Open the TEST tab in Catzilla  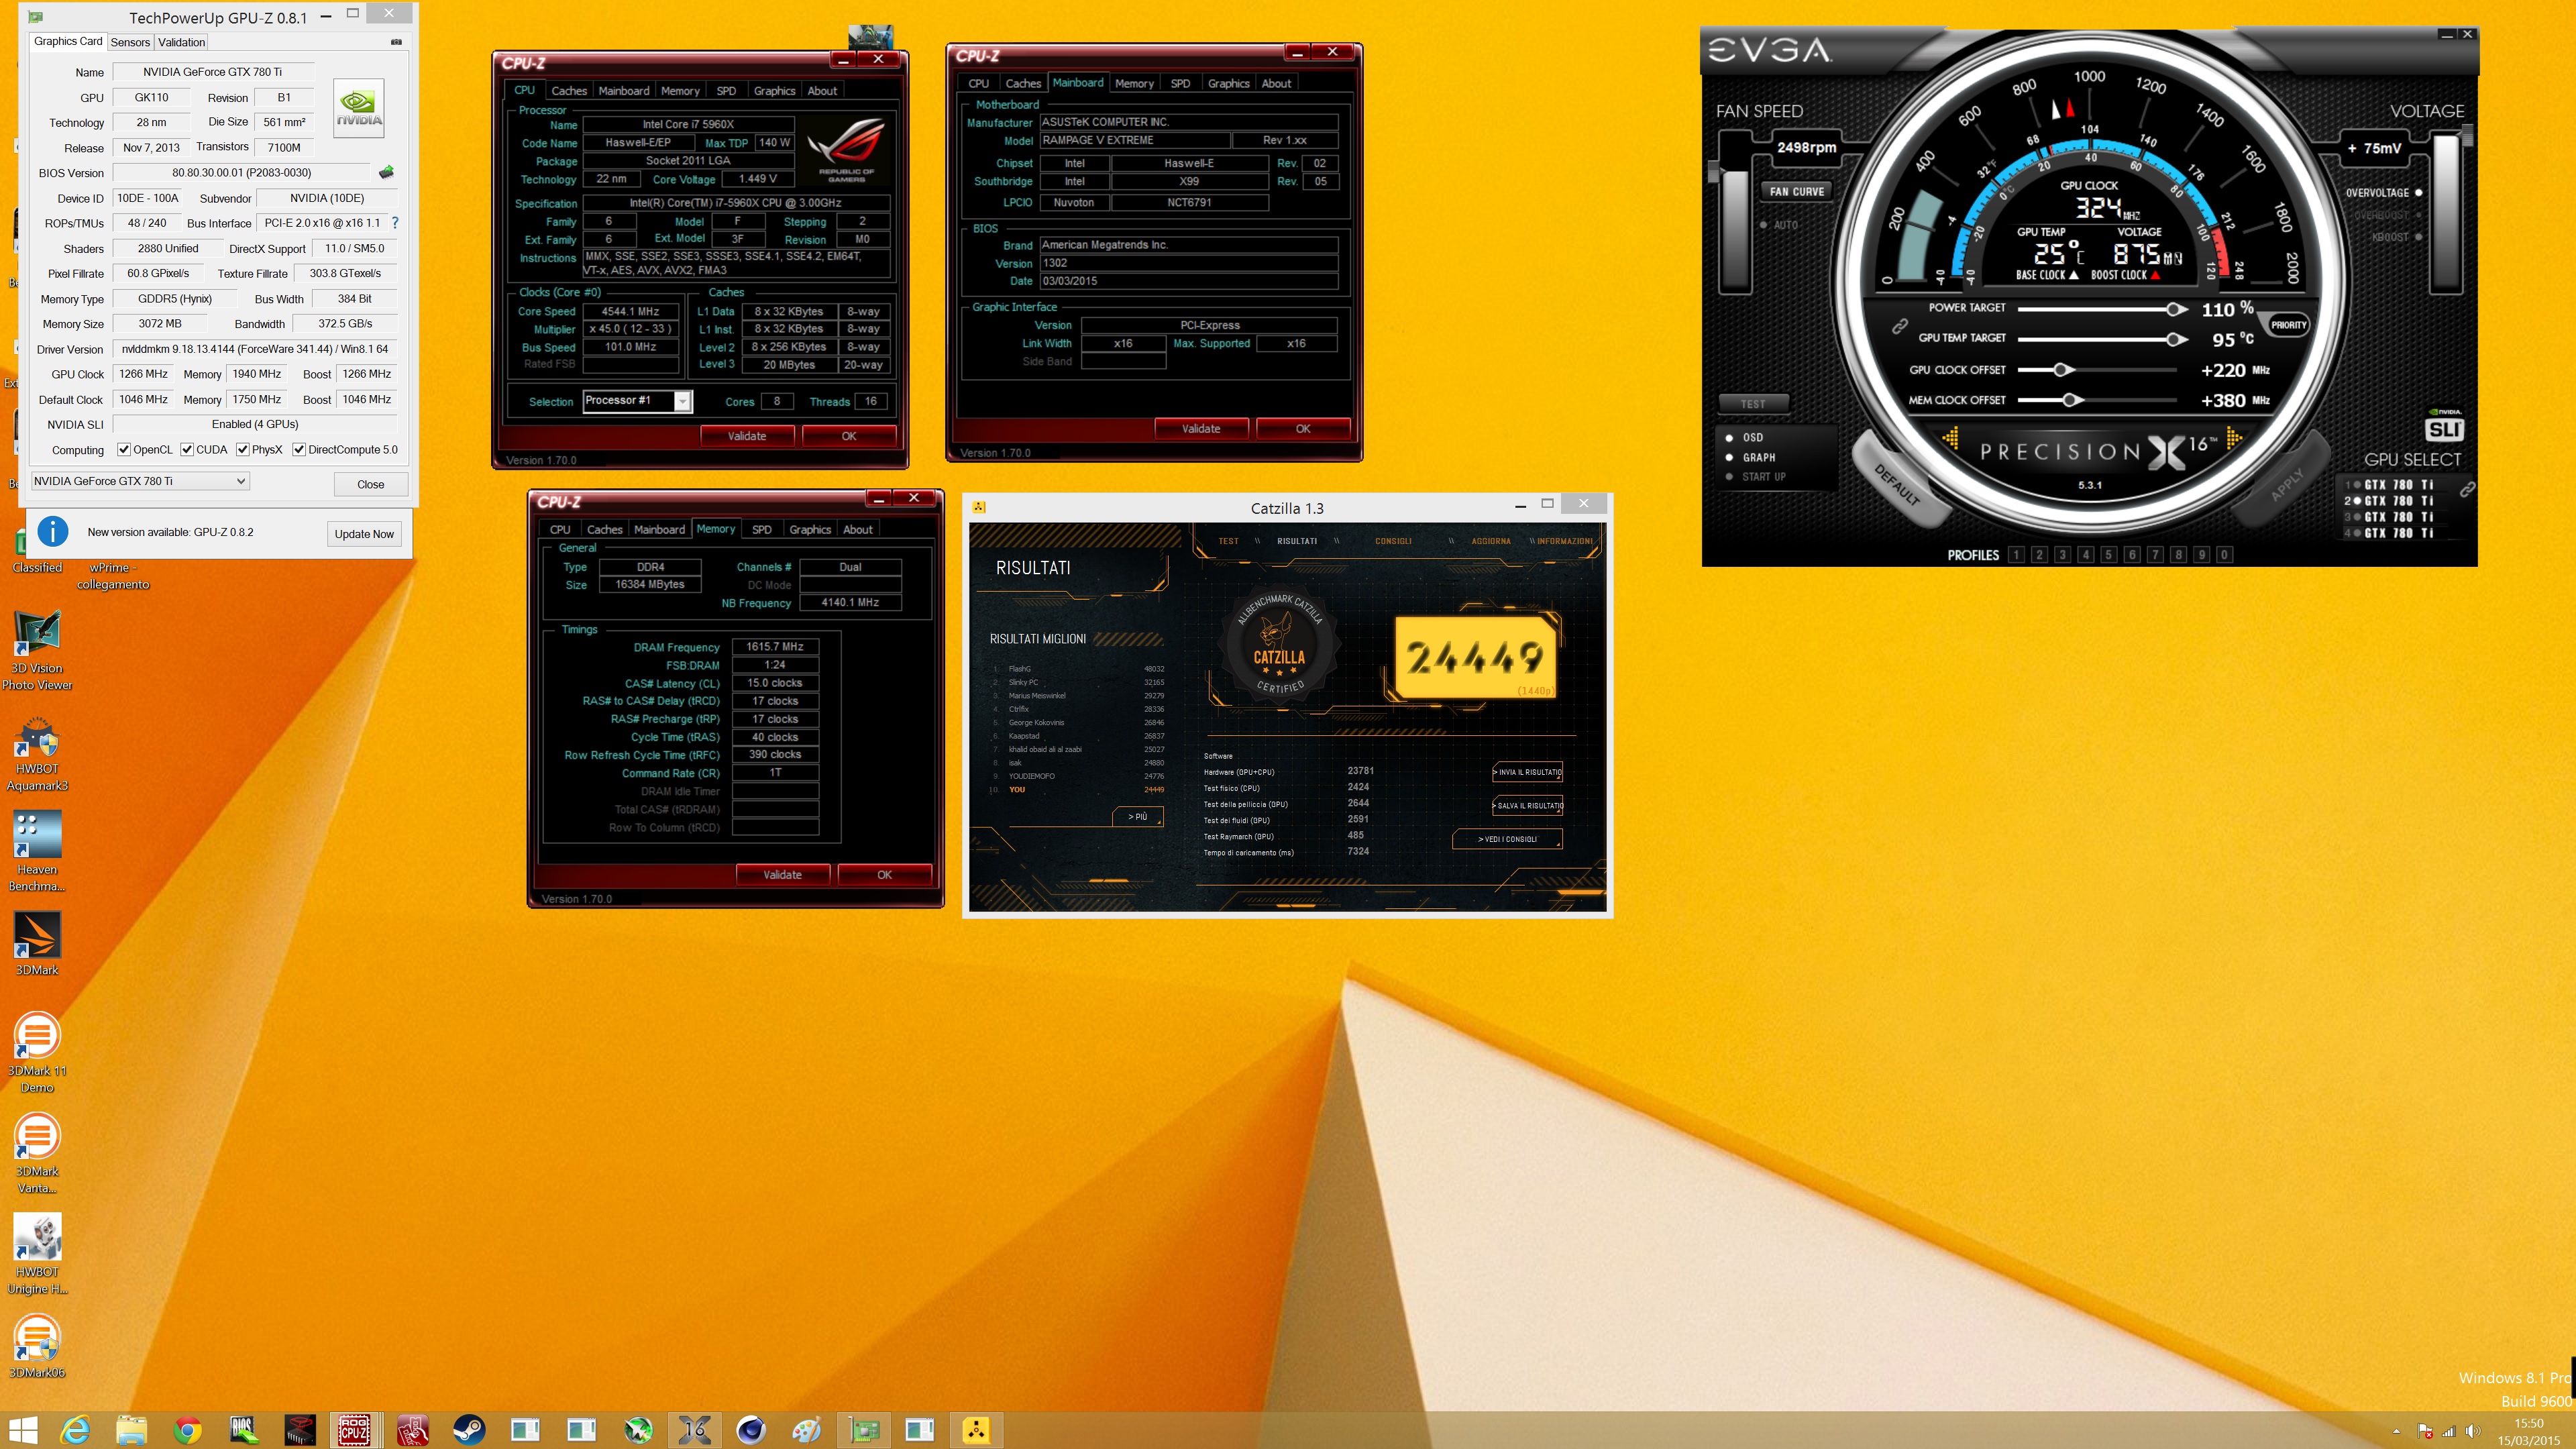(x=1228, y=541)
